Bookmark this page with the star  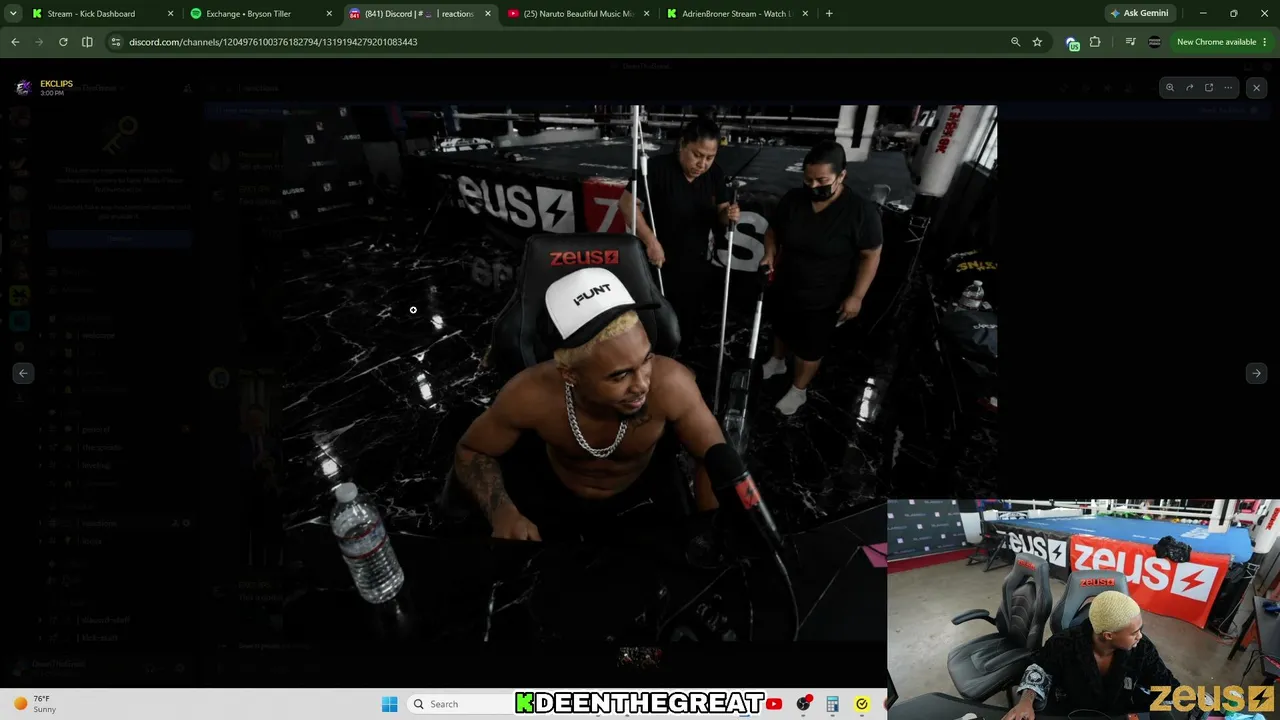pos(1037,42)
